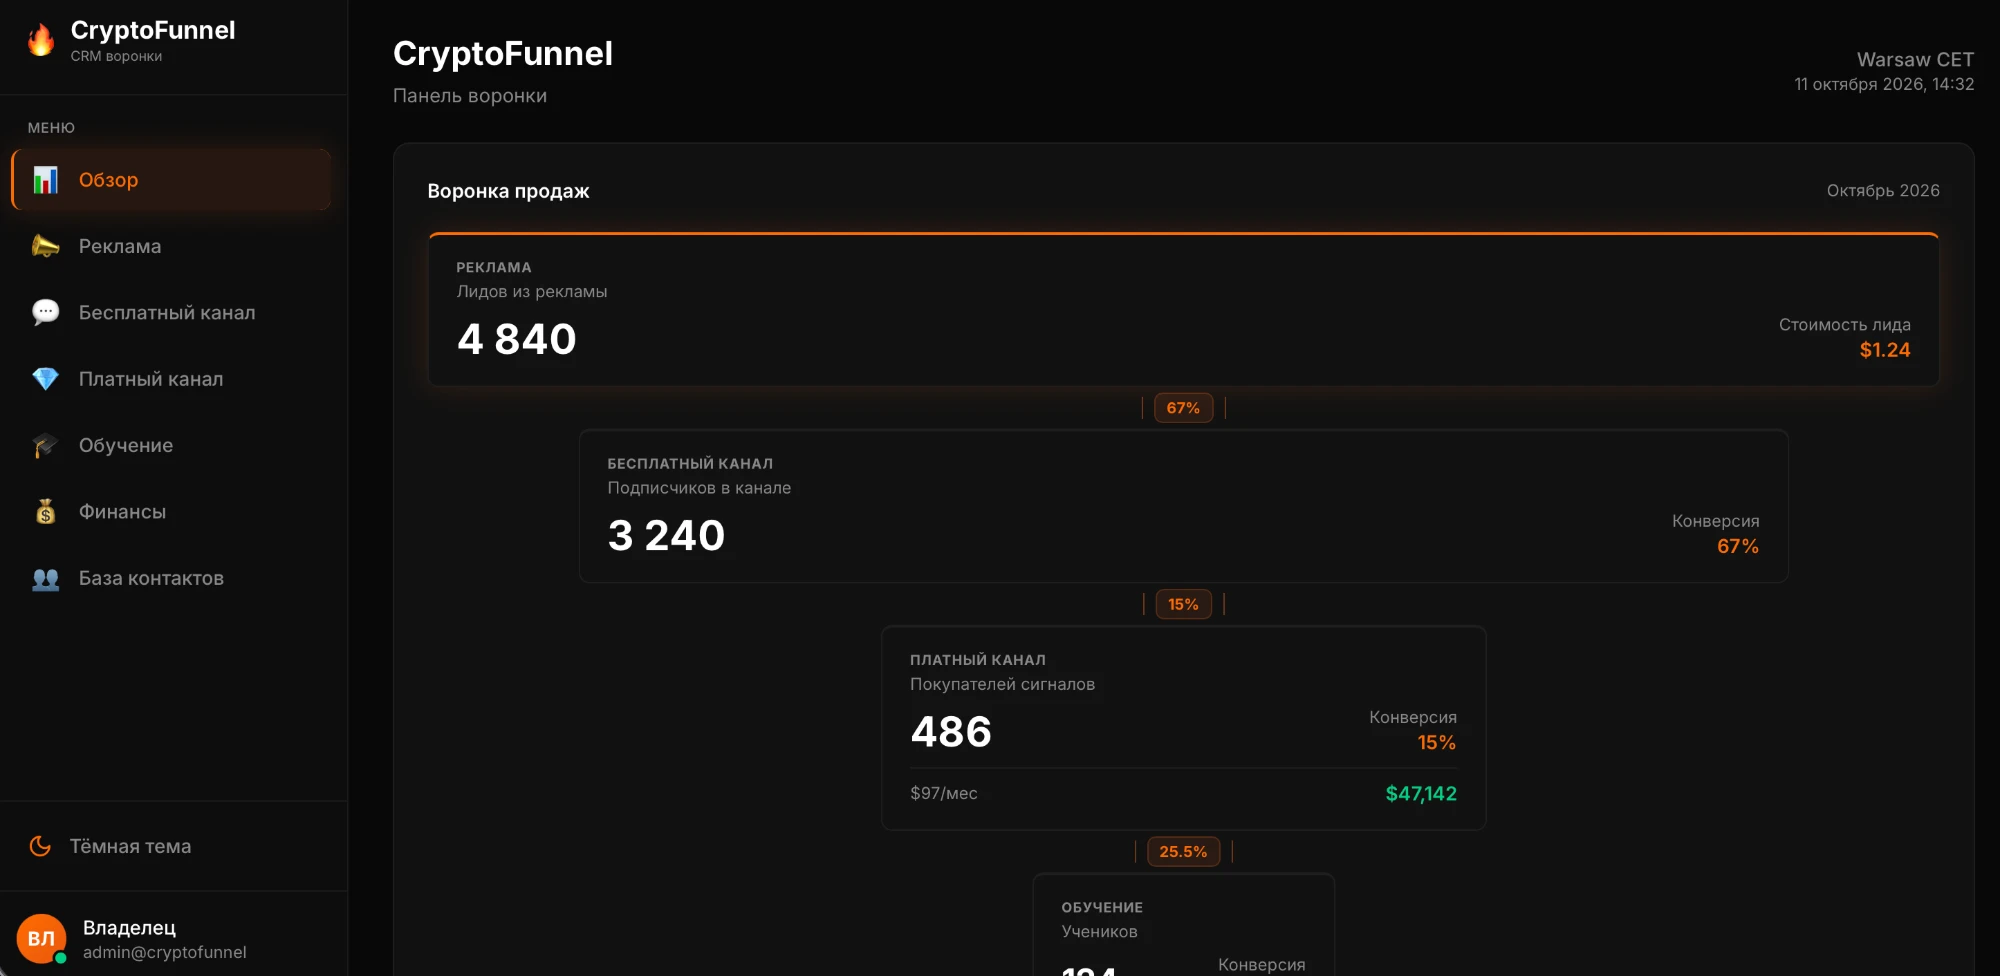Click the CryptoFunnel sidebar brand title
Viewport: 2000px width, 976px height.
153,30
